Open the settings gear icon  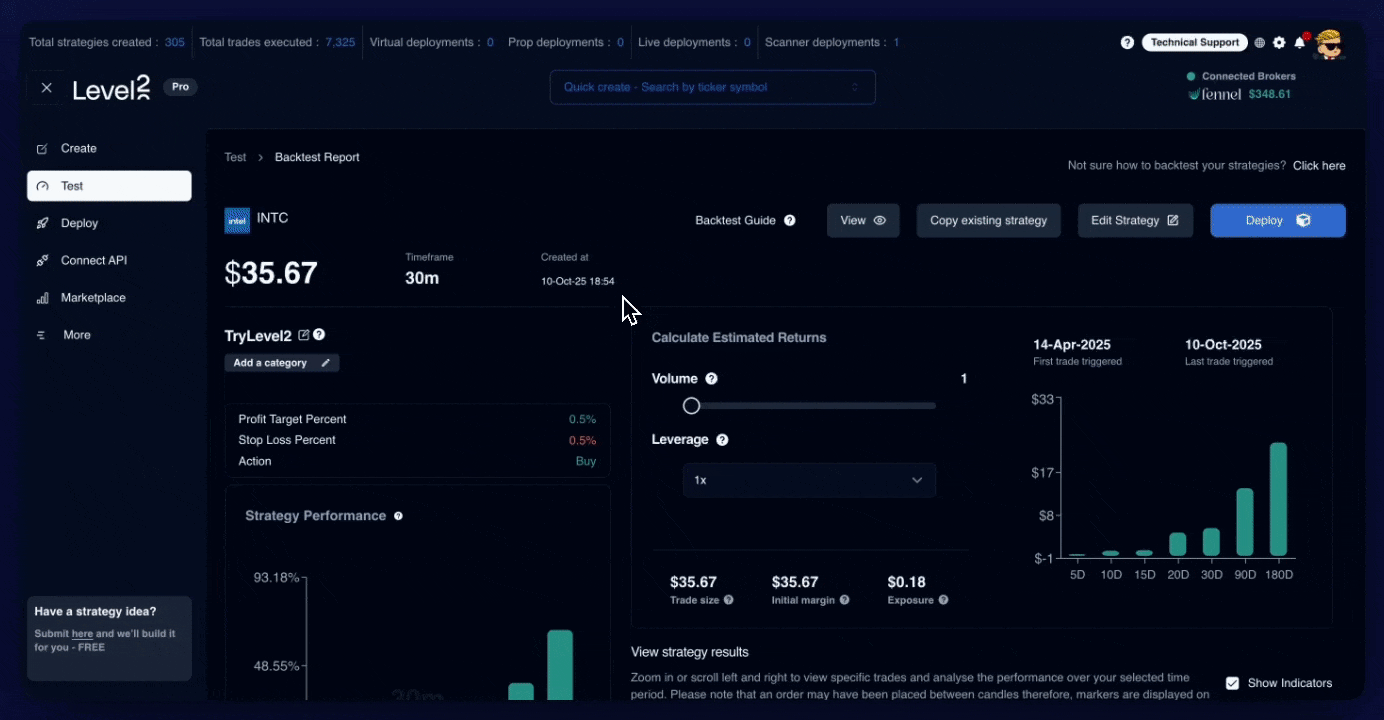(1279, 43)
